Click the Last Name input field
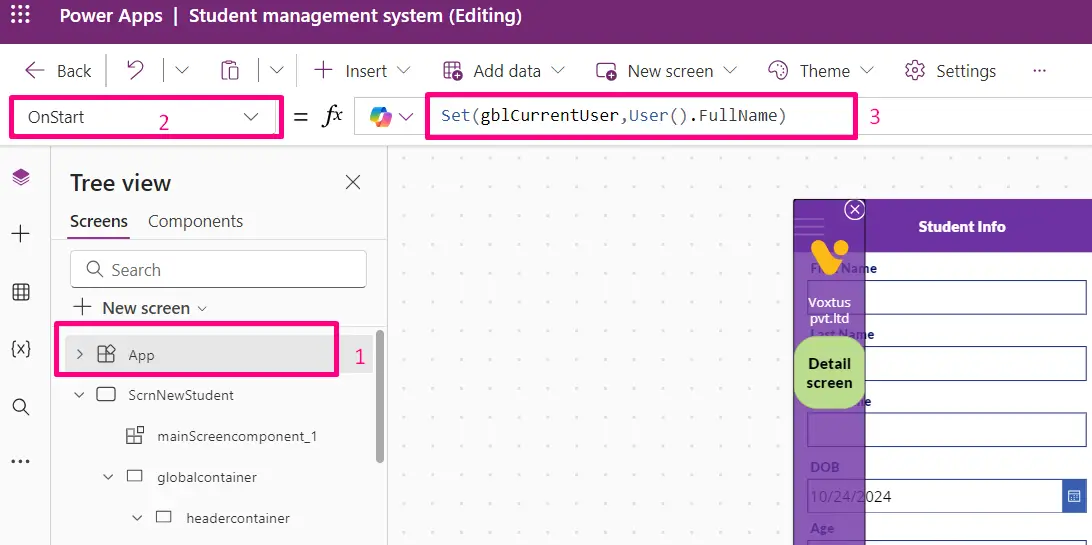Viewport: 1092px width, 545px height. [x=947, y=363]
